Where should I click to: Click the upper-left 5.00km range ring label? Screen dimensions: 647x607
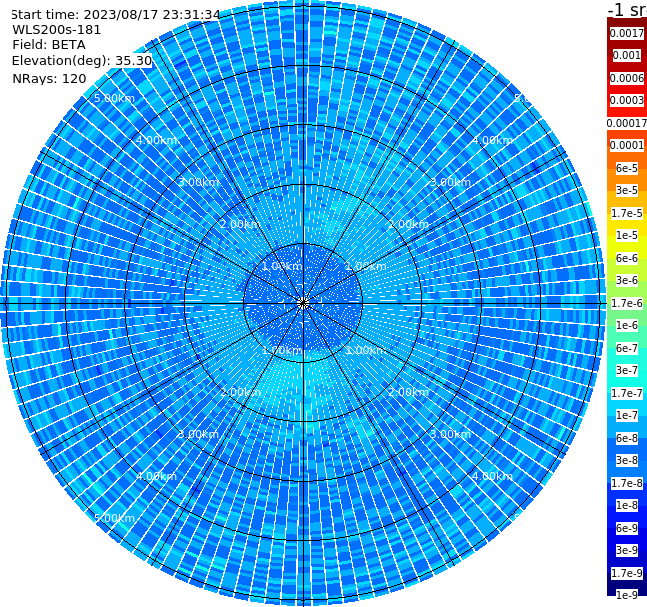tap(114, 98)
